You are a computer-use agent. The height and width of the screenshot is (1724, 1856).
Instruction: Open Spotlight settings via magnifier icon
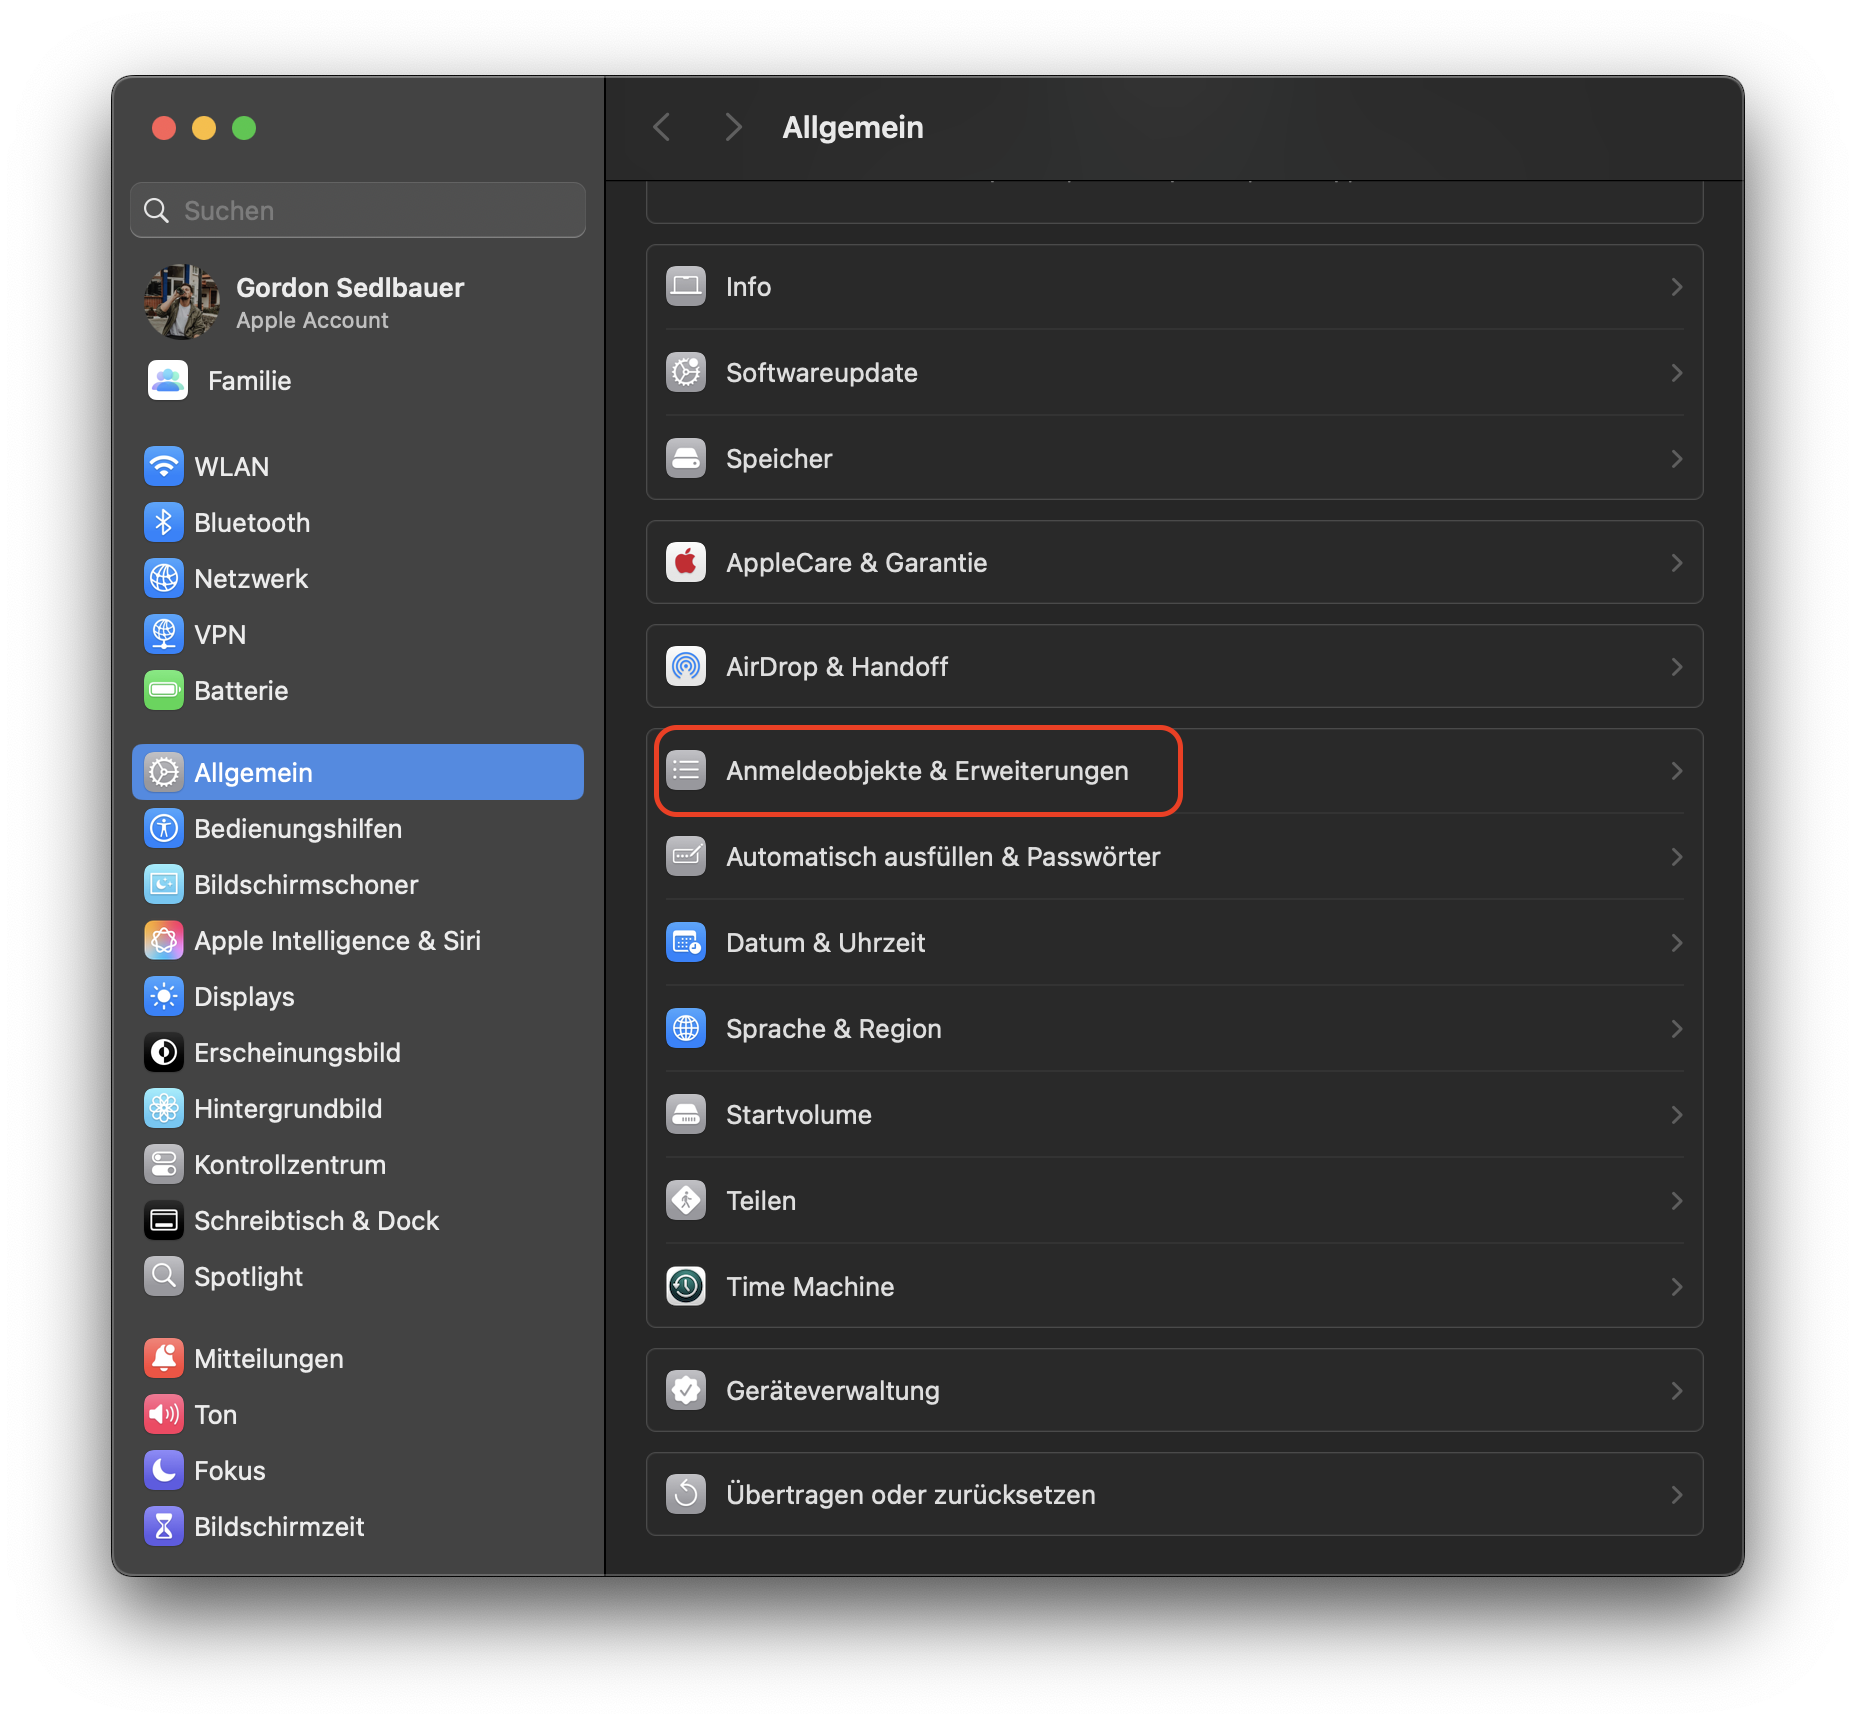163,1276
